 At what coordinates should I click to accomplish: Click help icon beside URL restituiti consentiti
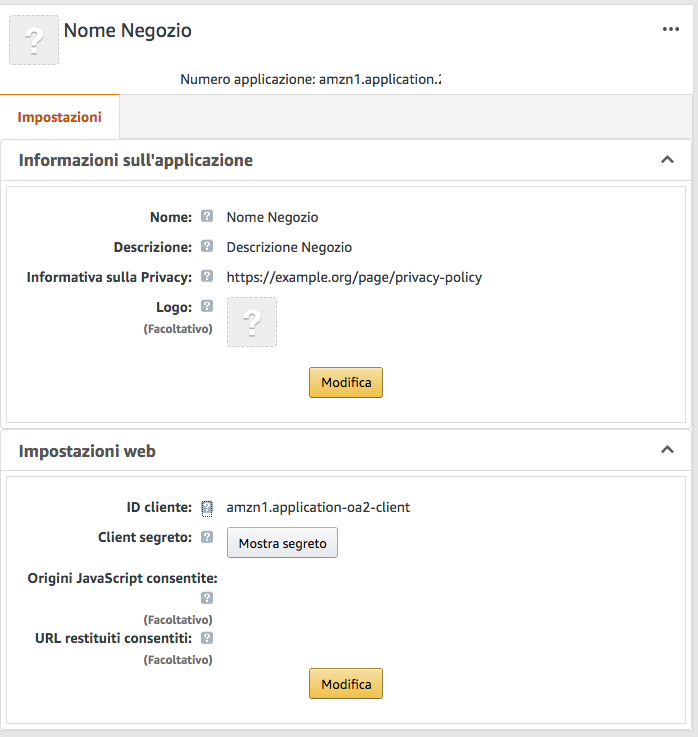[207, 637]
